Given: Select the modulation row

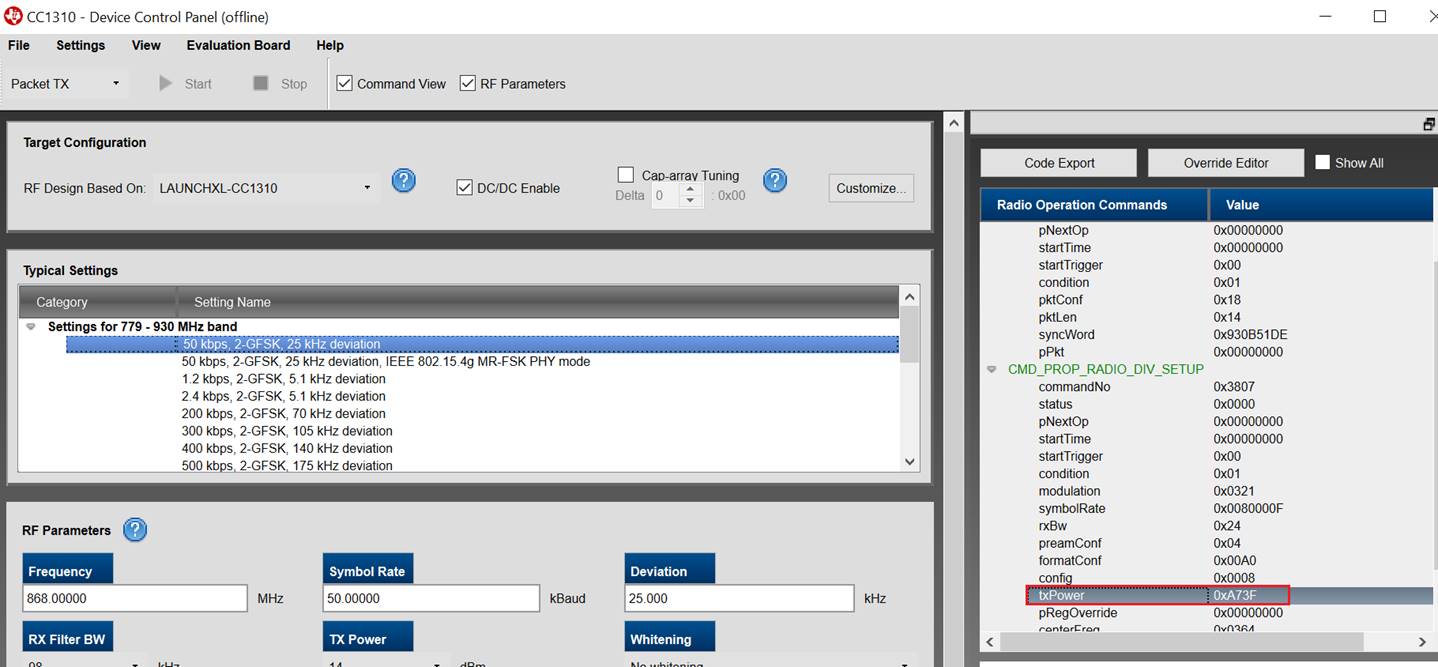Looking at the screenshot, I should tap(1207, 491).
